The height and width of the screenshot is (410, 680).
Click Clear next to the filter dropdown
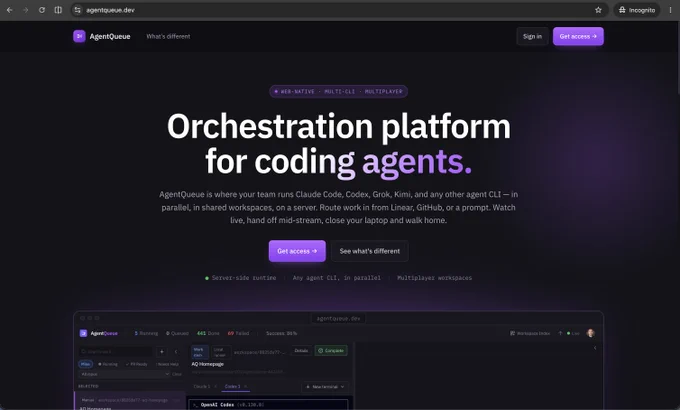click(x=177, y=374)
